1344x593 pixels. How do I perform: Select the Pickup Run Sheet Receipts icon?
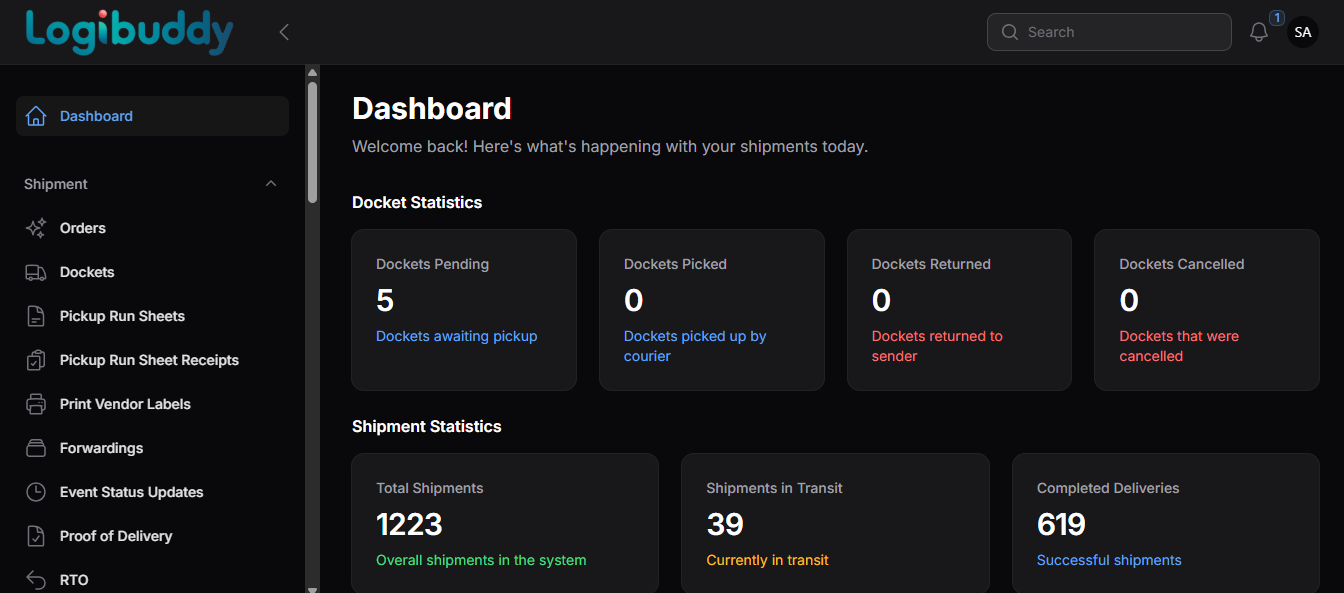click(x=35, y=360)
